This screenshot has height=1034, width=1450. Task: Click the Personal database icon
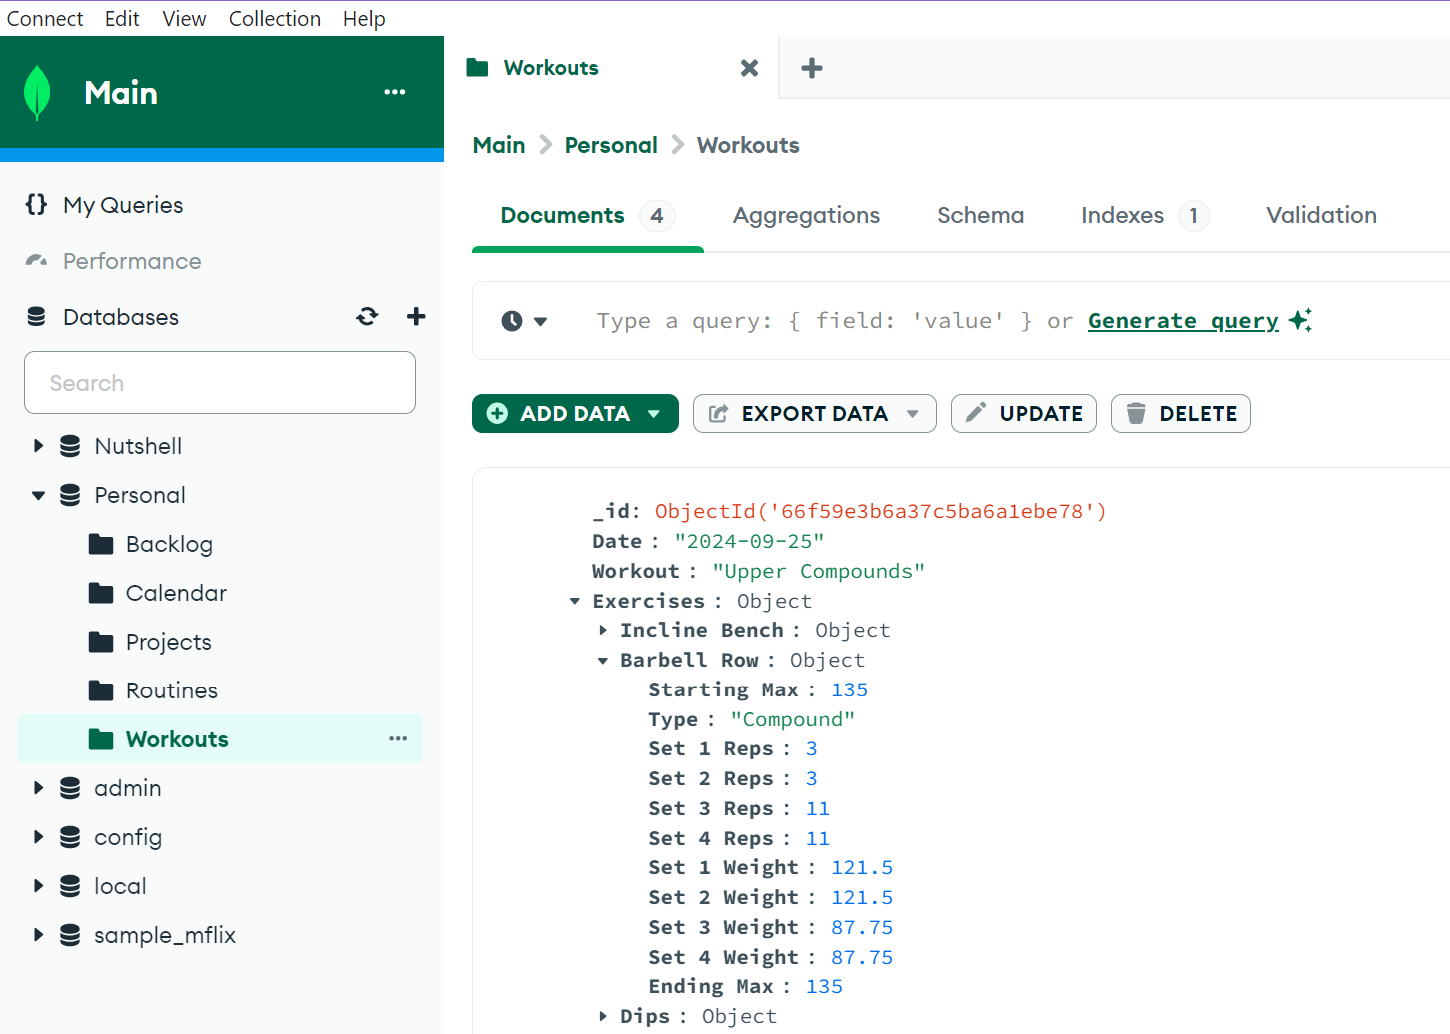[x=70, y=495]
